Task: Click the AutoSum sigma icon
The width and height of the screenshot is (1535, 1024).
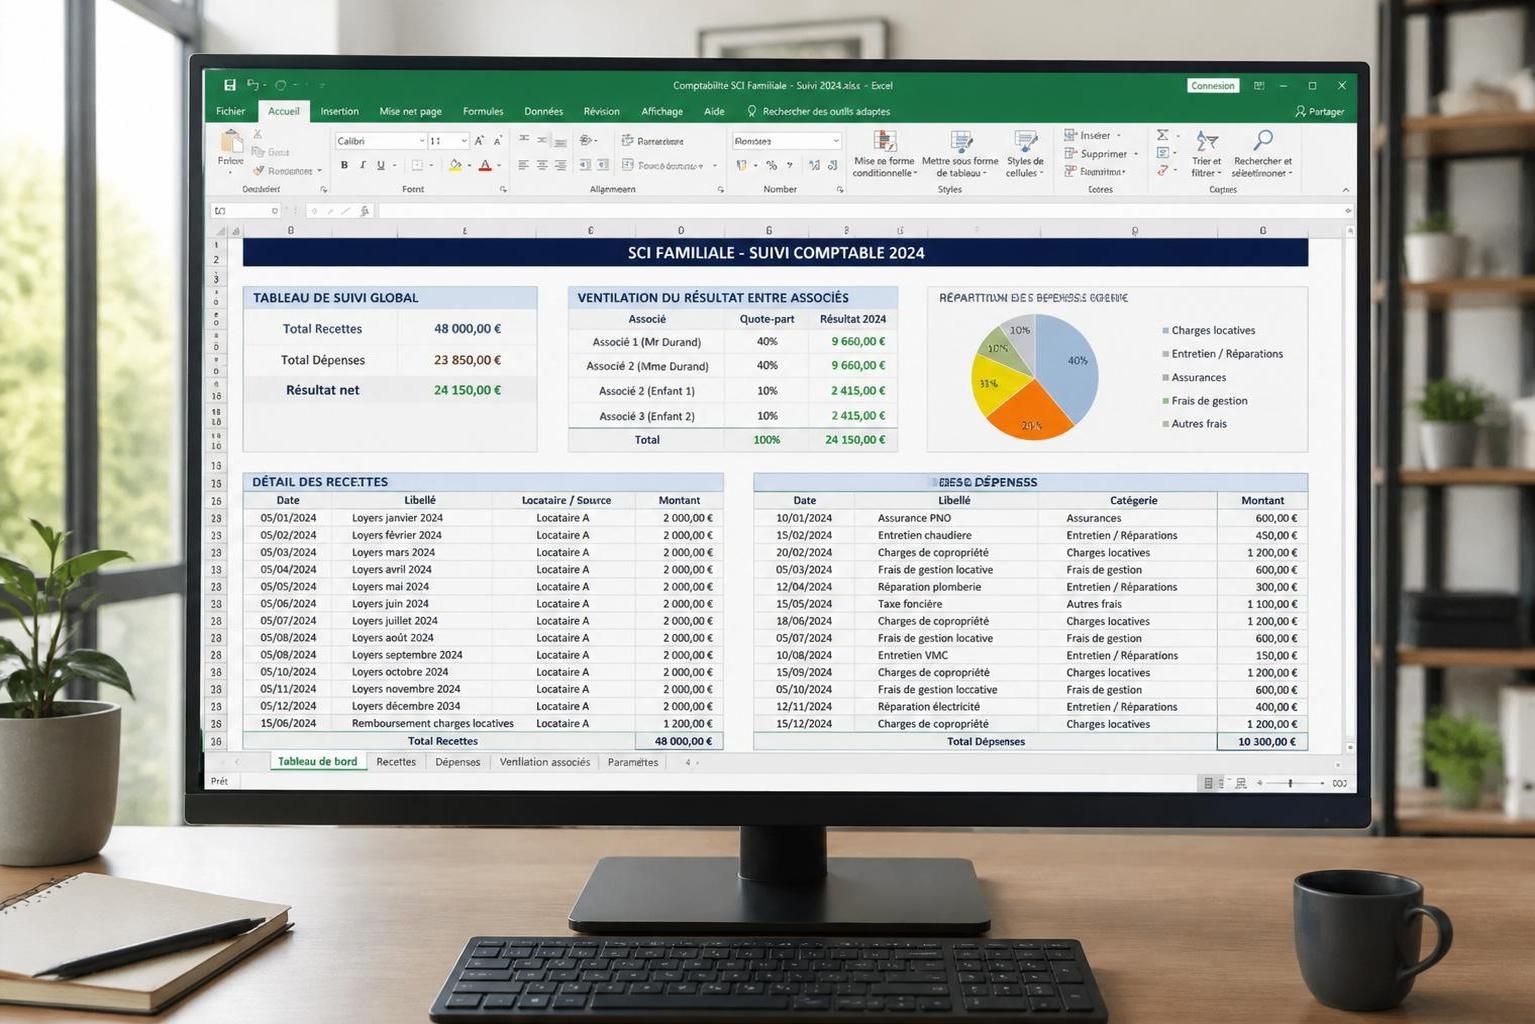Action: pos(1162,135)
